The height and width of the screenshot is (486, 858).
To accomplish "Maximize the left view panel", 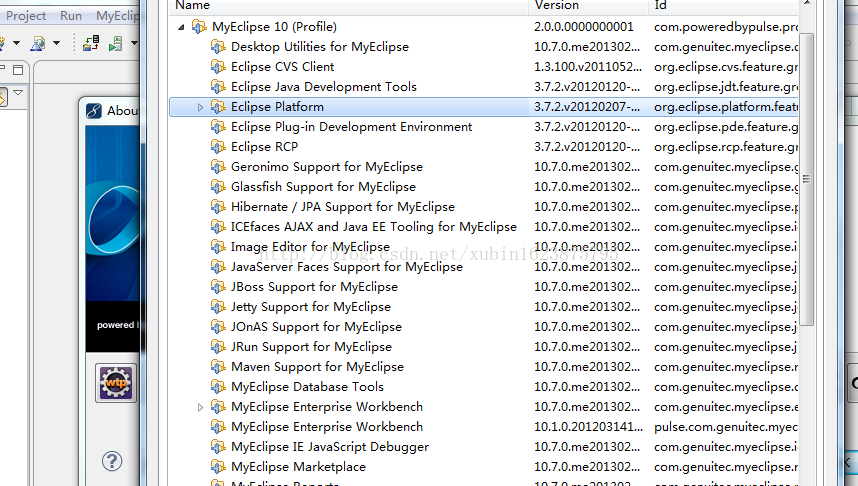I will [18, 70].
